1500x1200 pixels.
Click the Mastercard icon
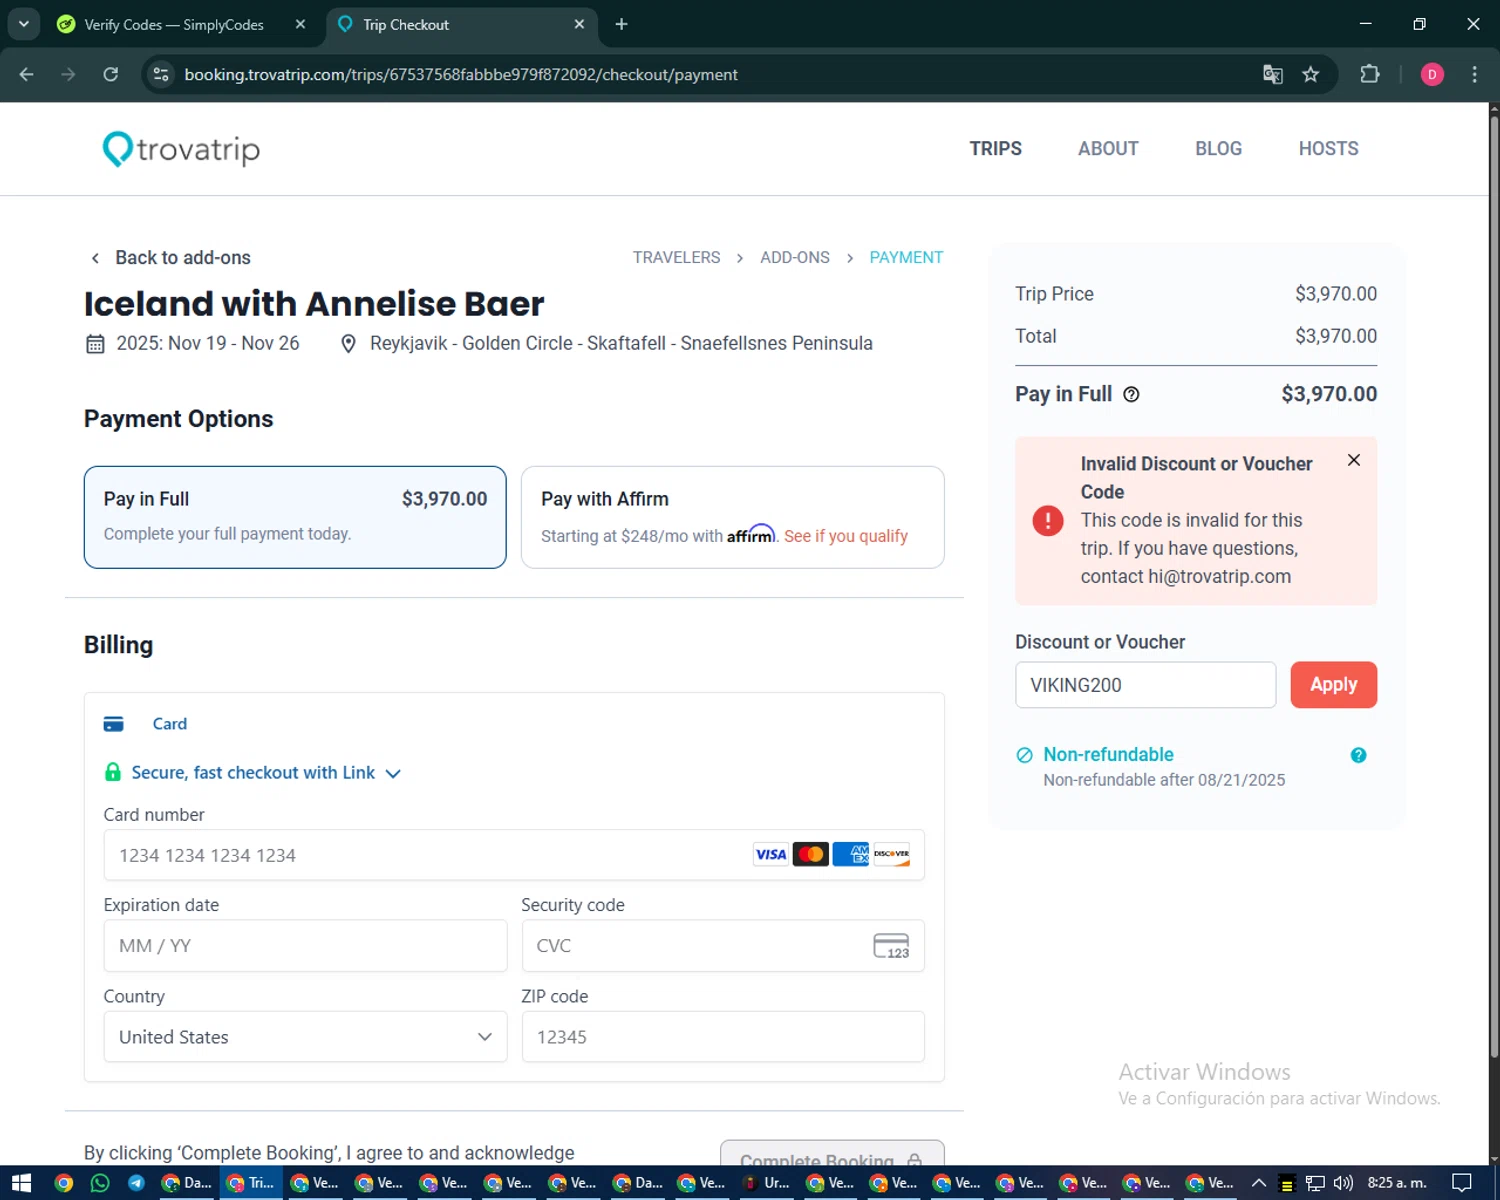(811, 854)
